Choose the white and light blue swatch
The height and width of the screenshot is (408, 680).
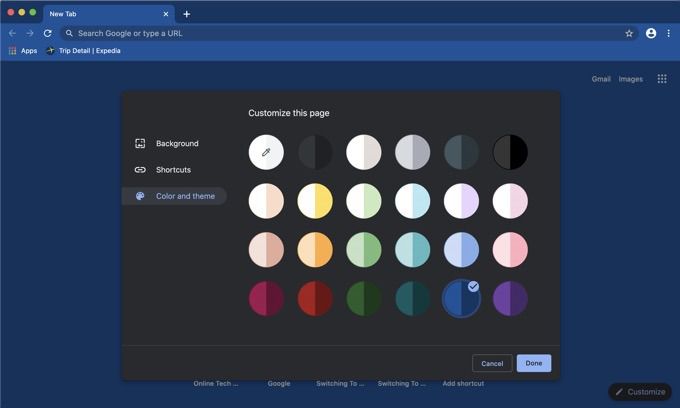[413, 201]
